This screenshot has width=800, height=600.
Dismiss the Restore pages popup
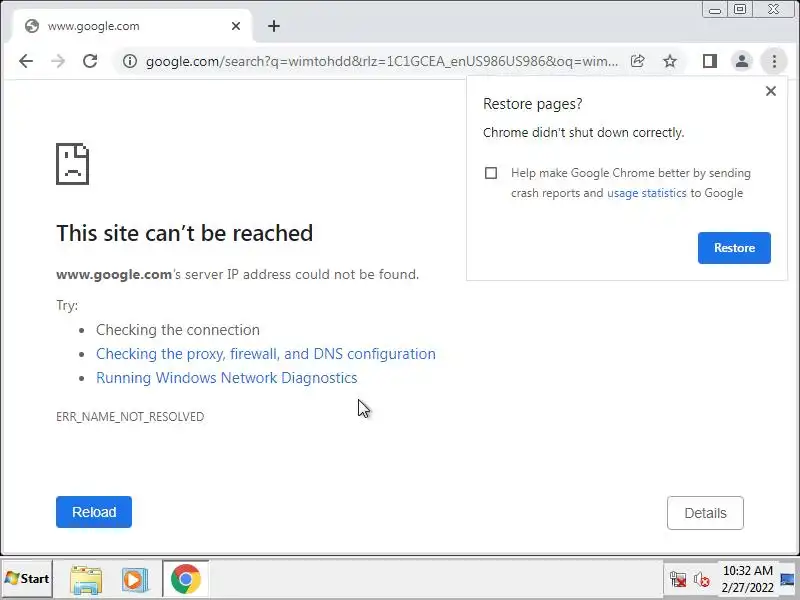click(x=771, y=91)
